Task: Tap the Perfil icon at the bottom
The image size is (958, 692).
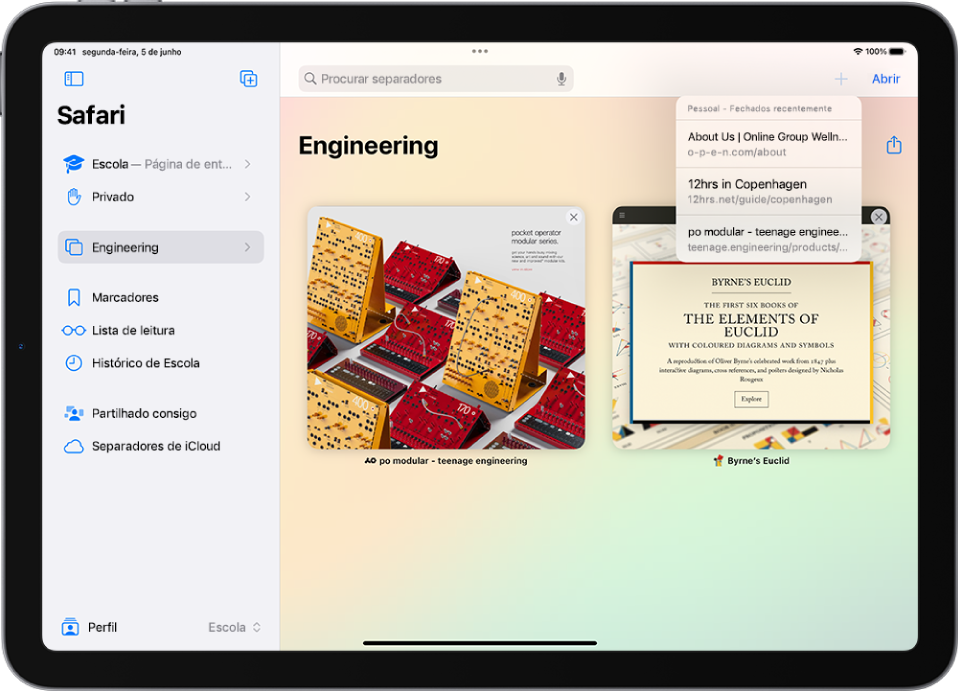Action: point(69,627)
